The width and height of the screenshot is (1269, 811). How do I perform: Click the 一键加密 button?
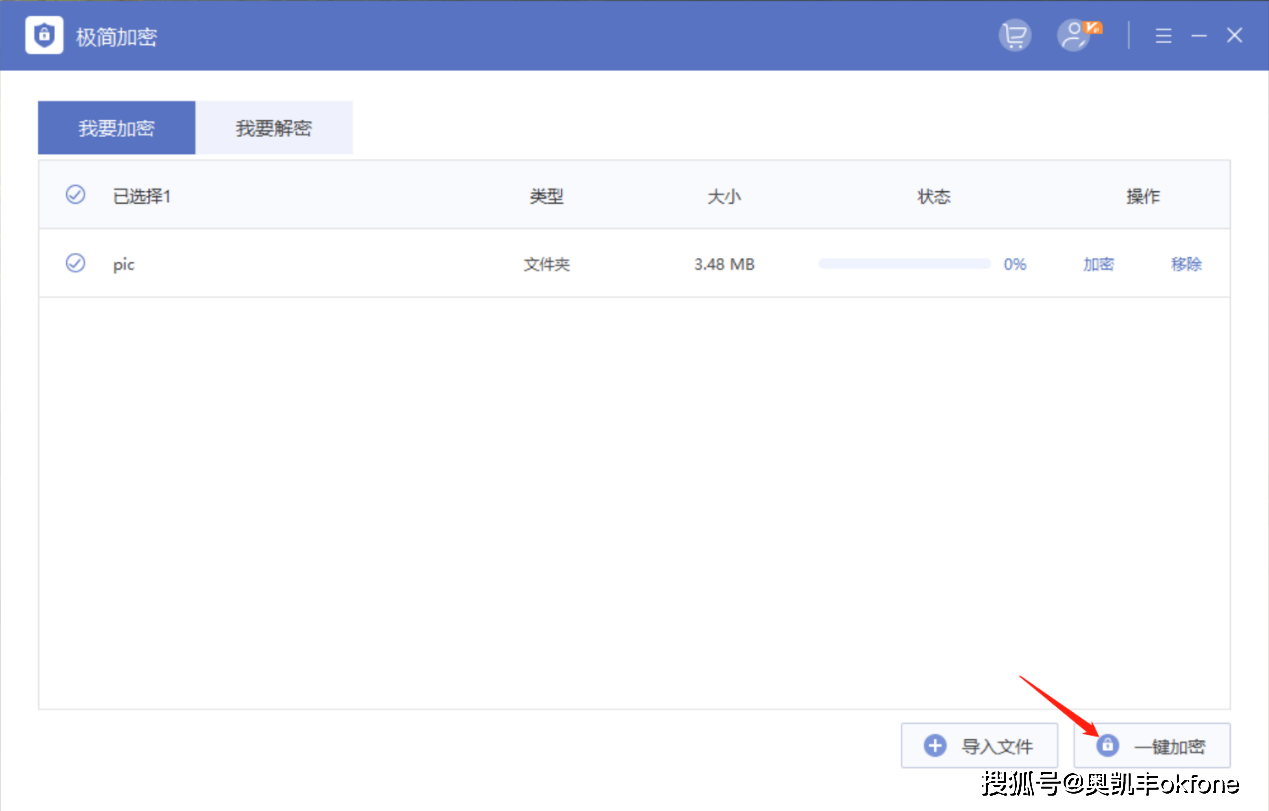[1152, 746]
